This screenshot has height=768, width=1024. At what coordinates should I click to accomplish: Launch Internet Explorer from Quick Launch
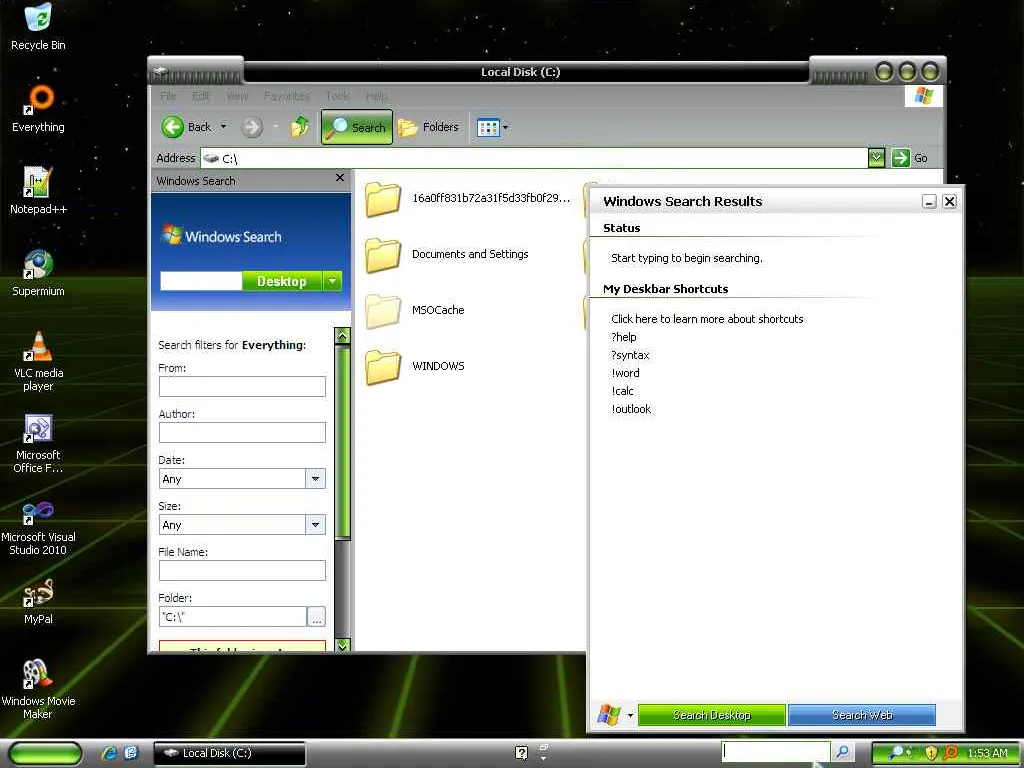[x=108, y=753]
